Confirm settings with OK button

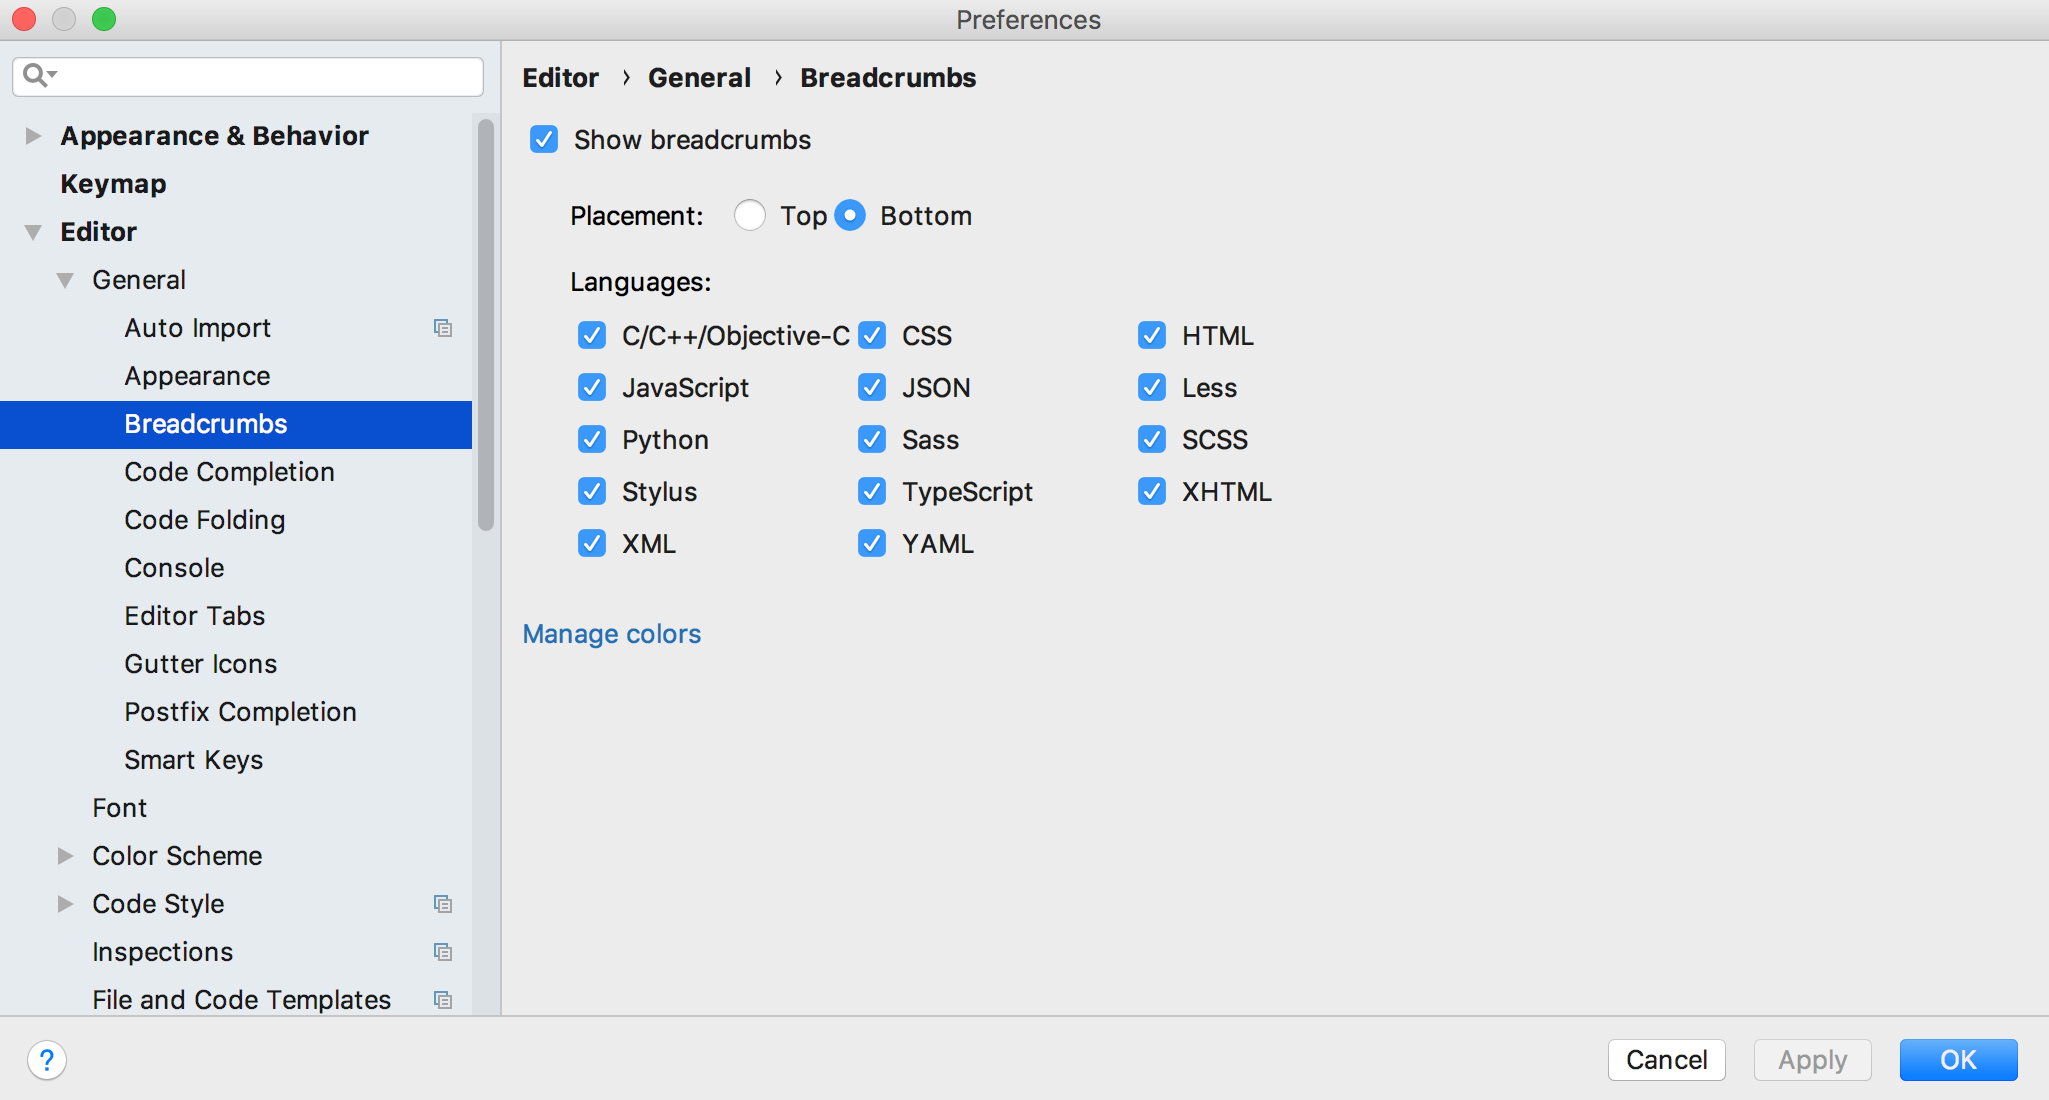coord(1957,1060)
